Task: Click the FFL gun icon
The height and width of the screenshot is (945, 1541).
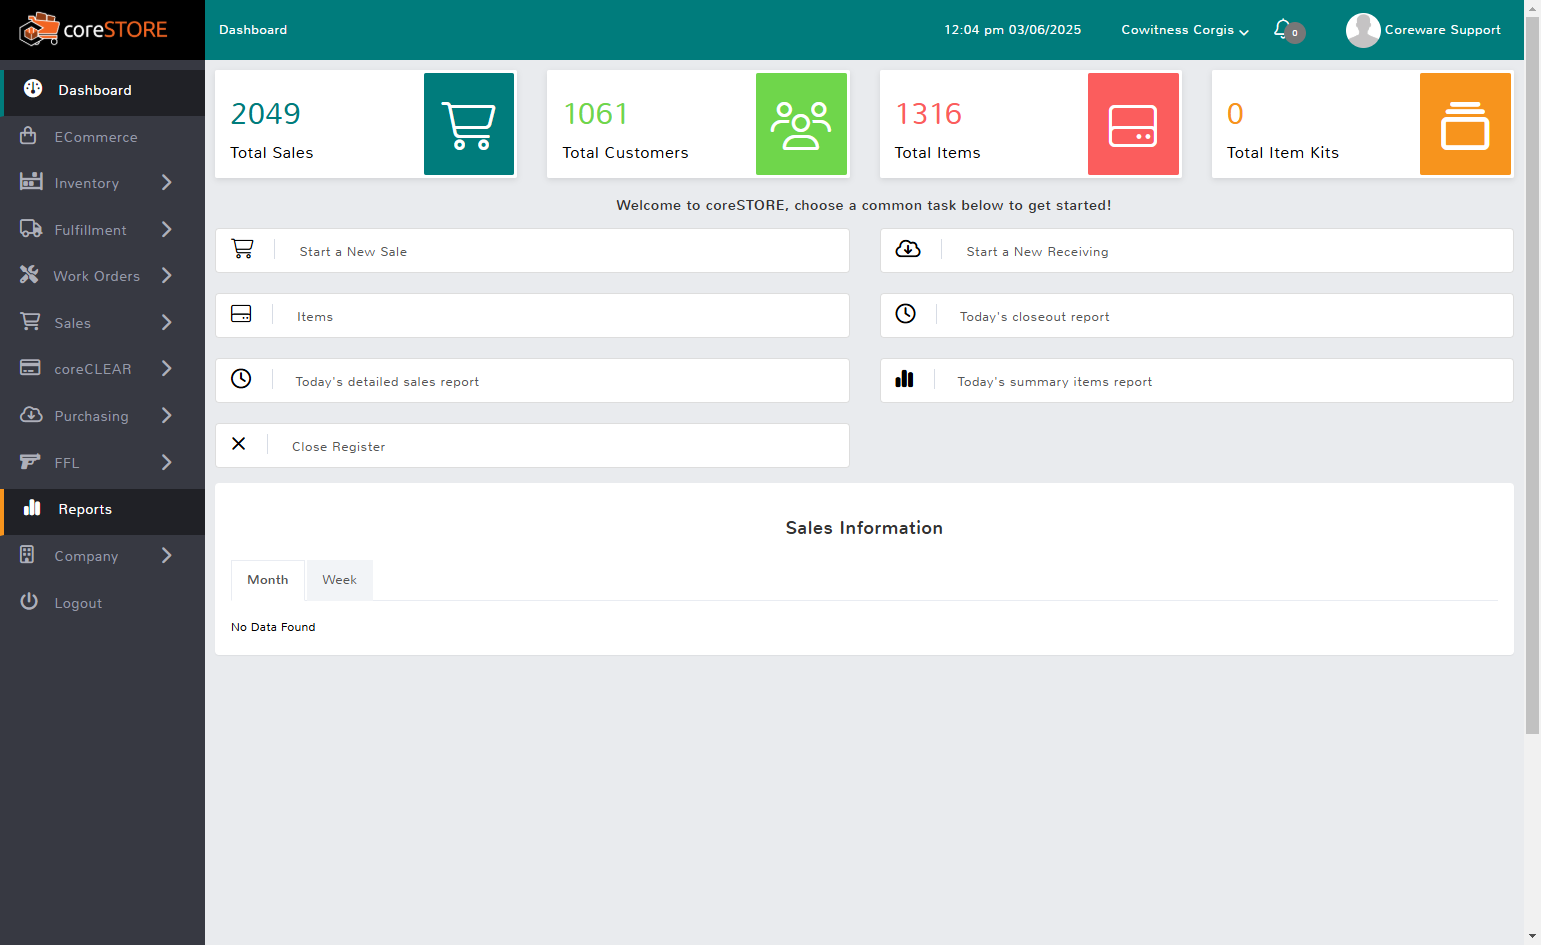Action: (30, 462)
